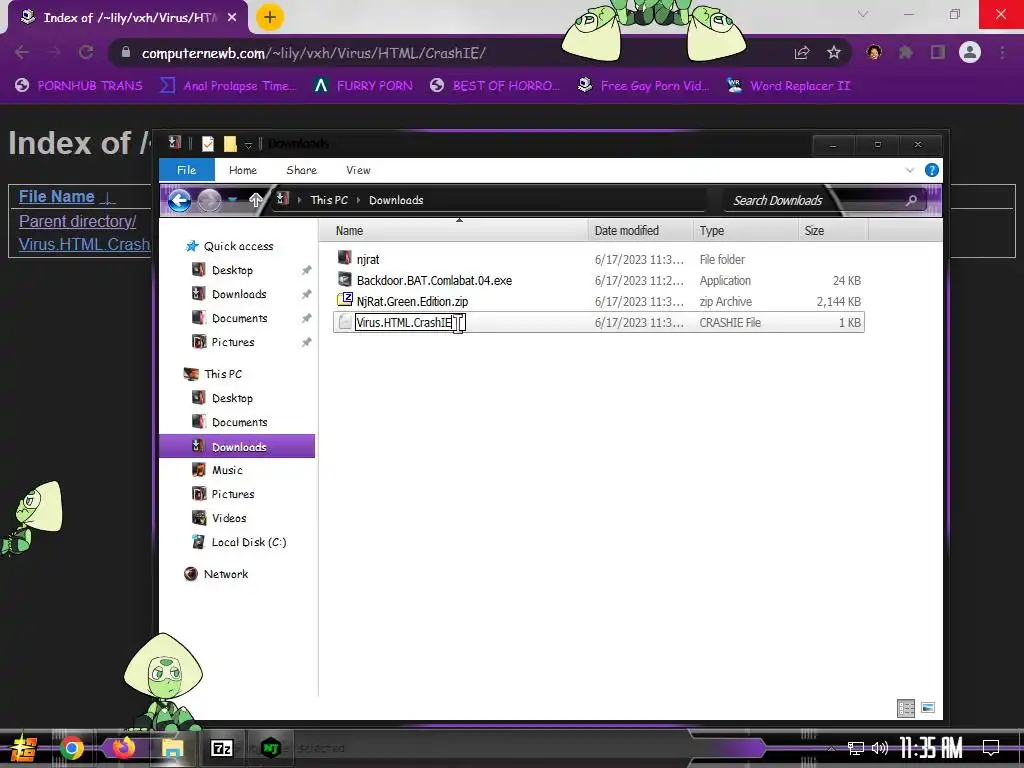Click the zip archive file icon

(345, 300)
